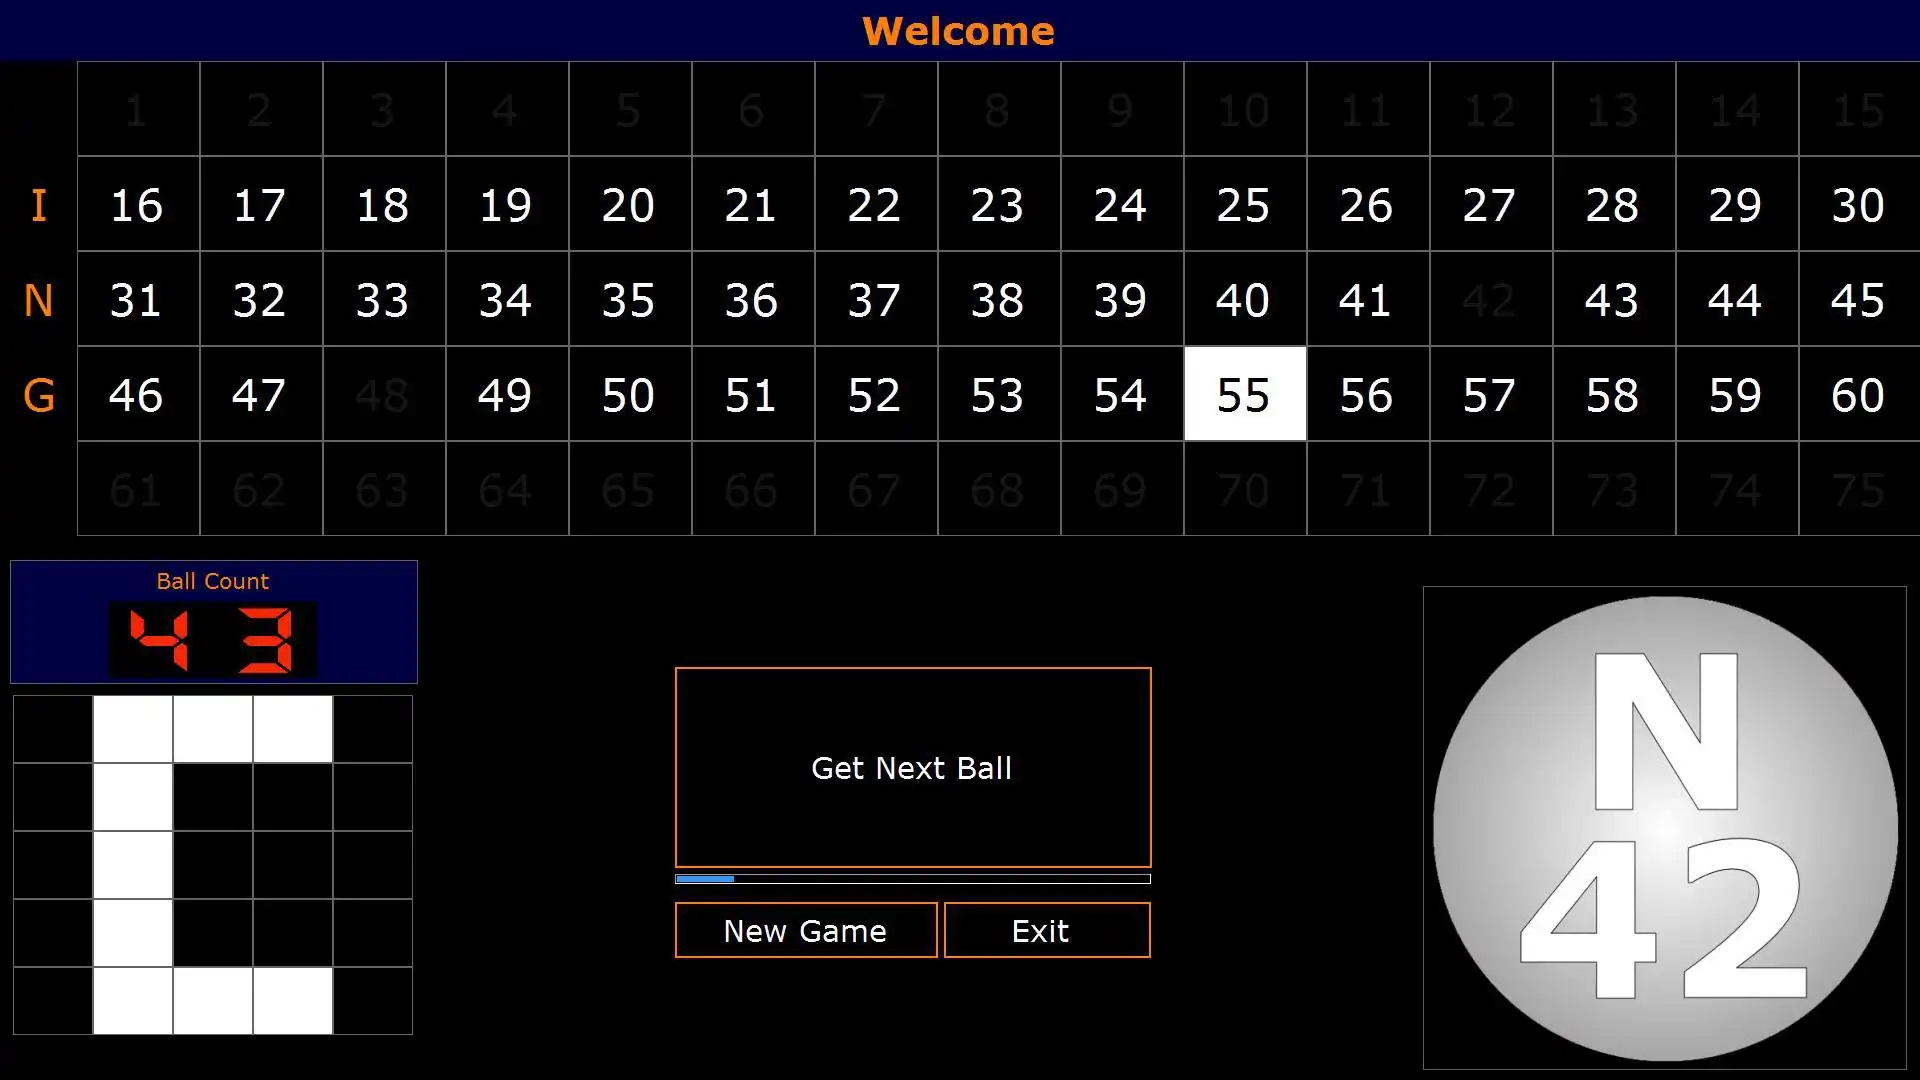
Task: Expand the Welcome title menu area
Action: pyautogui.click(x=959, y=29)
